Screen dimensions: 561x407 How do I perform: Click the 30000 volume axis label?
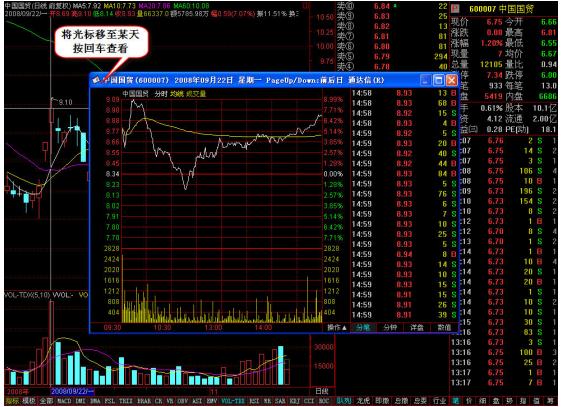tap(323, 347)
